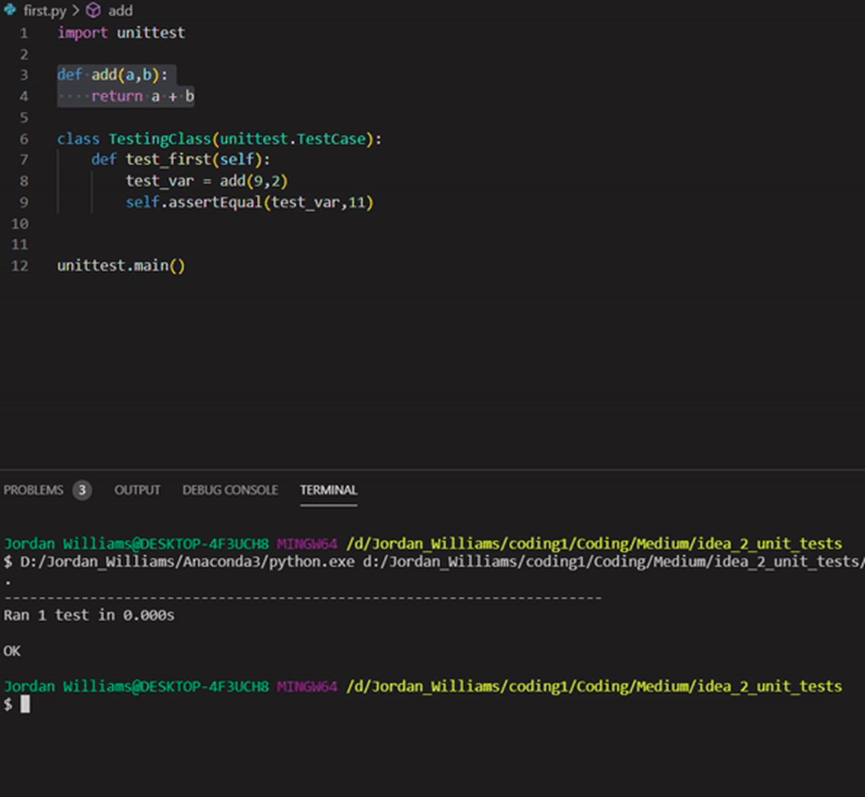
Task: Focus the terminal prompt cursor block
Action: [x=25, y=704]
